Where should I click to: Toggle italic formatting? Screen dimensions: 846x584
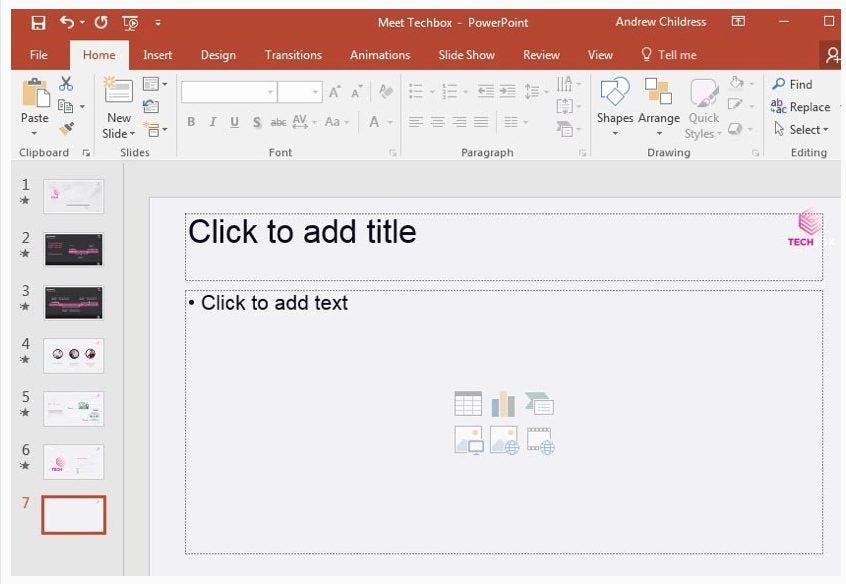(x=213, y=122)
